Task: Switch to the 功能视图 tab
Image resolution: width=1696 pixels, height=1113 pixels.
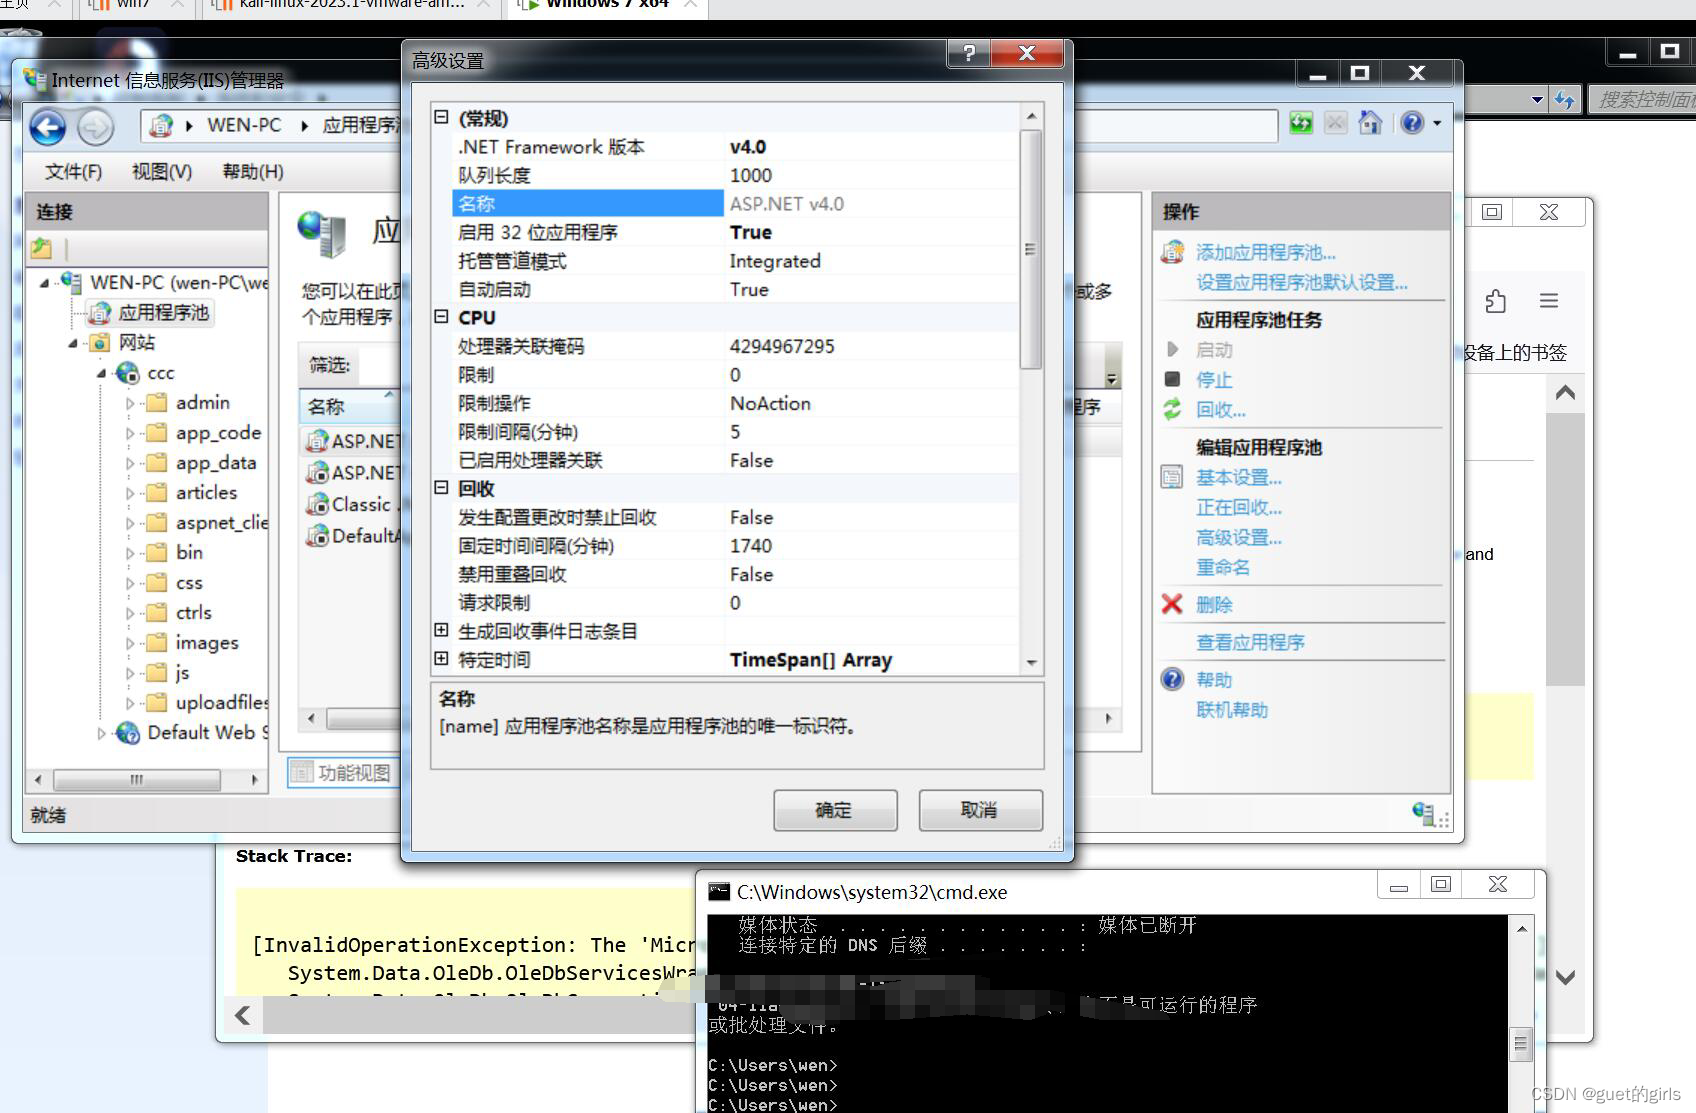Action: [342, 773]
